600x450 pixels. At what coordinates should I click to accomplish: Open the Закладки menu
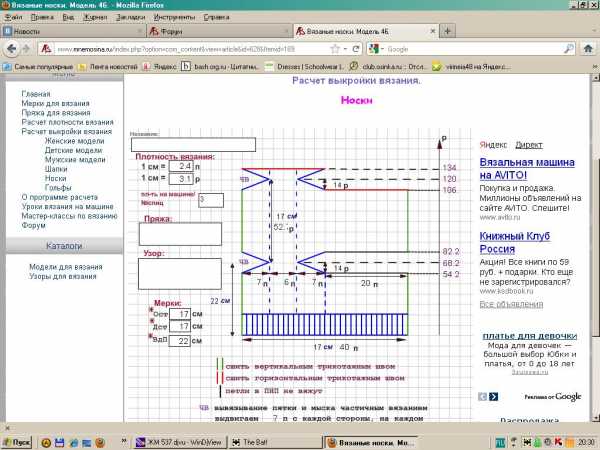[x=124, y=17]
